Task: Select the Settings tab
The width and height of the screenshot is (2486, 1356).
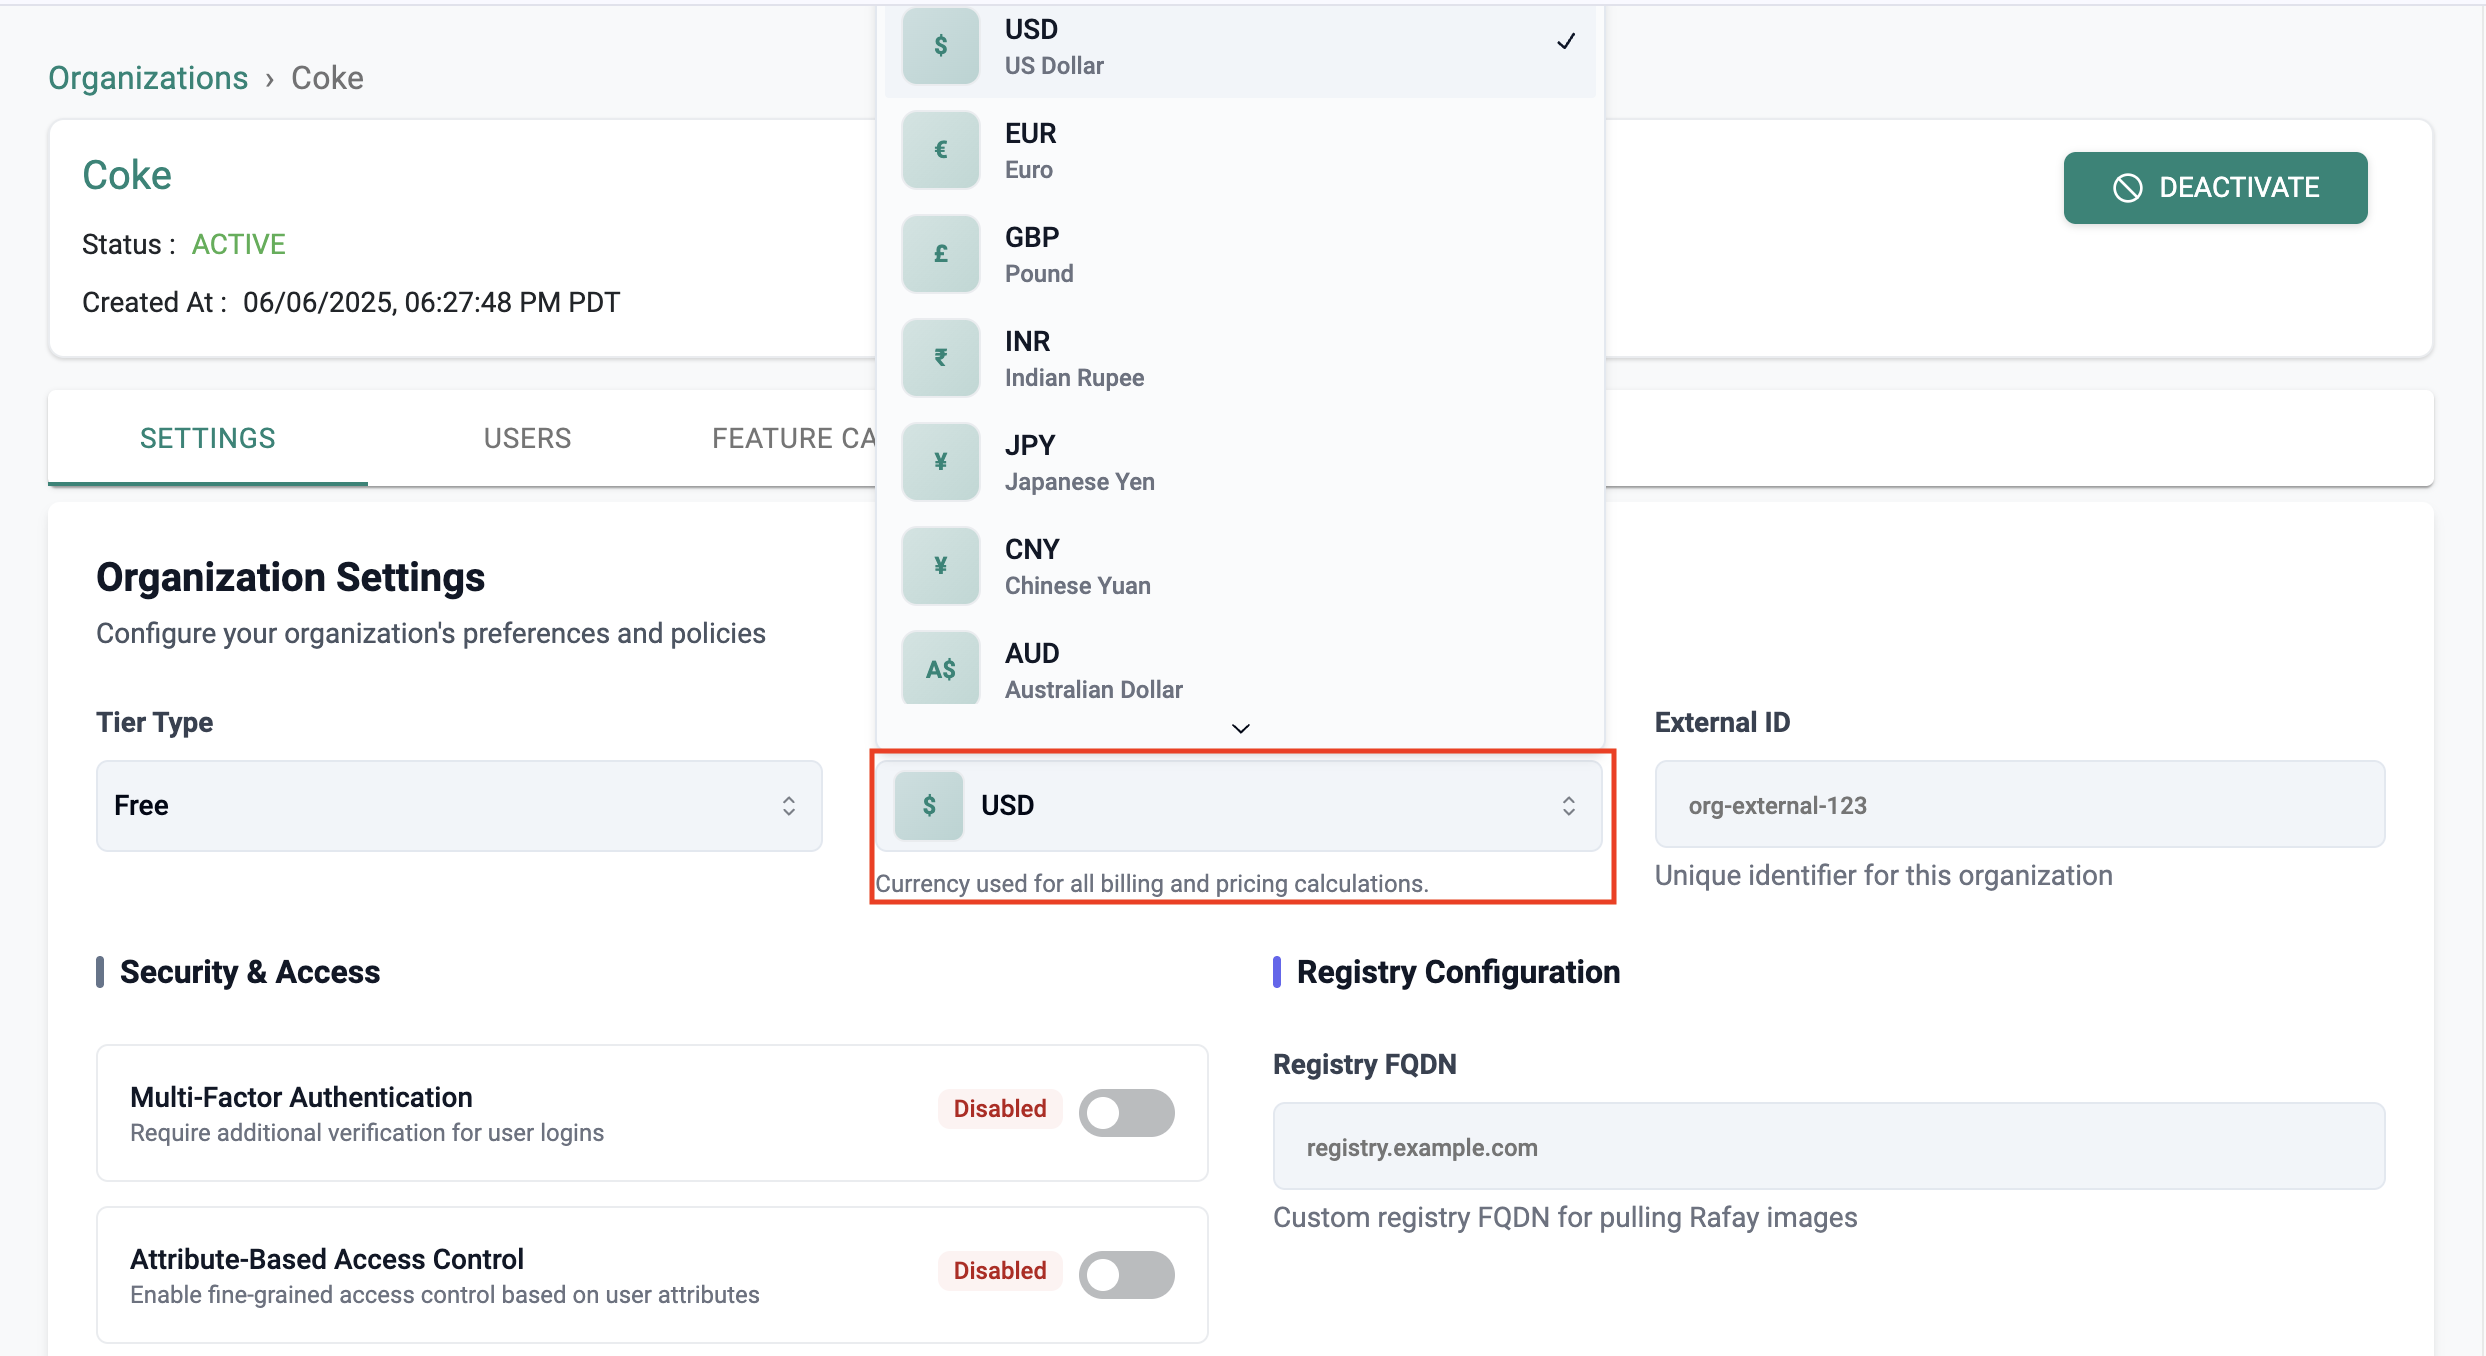Action: point(207,438)
